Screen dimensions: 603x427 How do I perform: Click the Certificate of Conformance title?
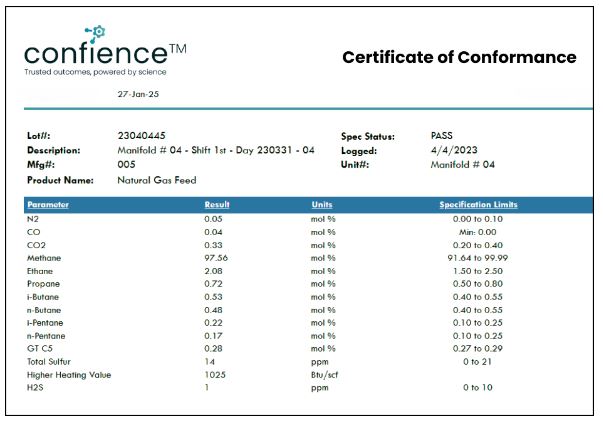click(x=459, y=57)
